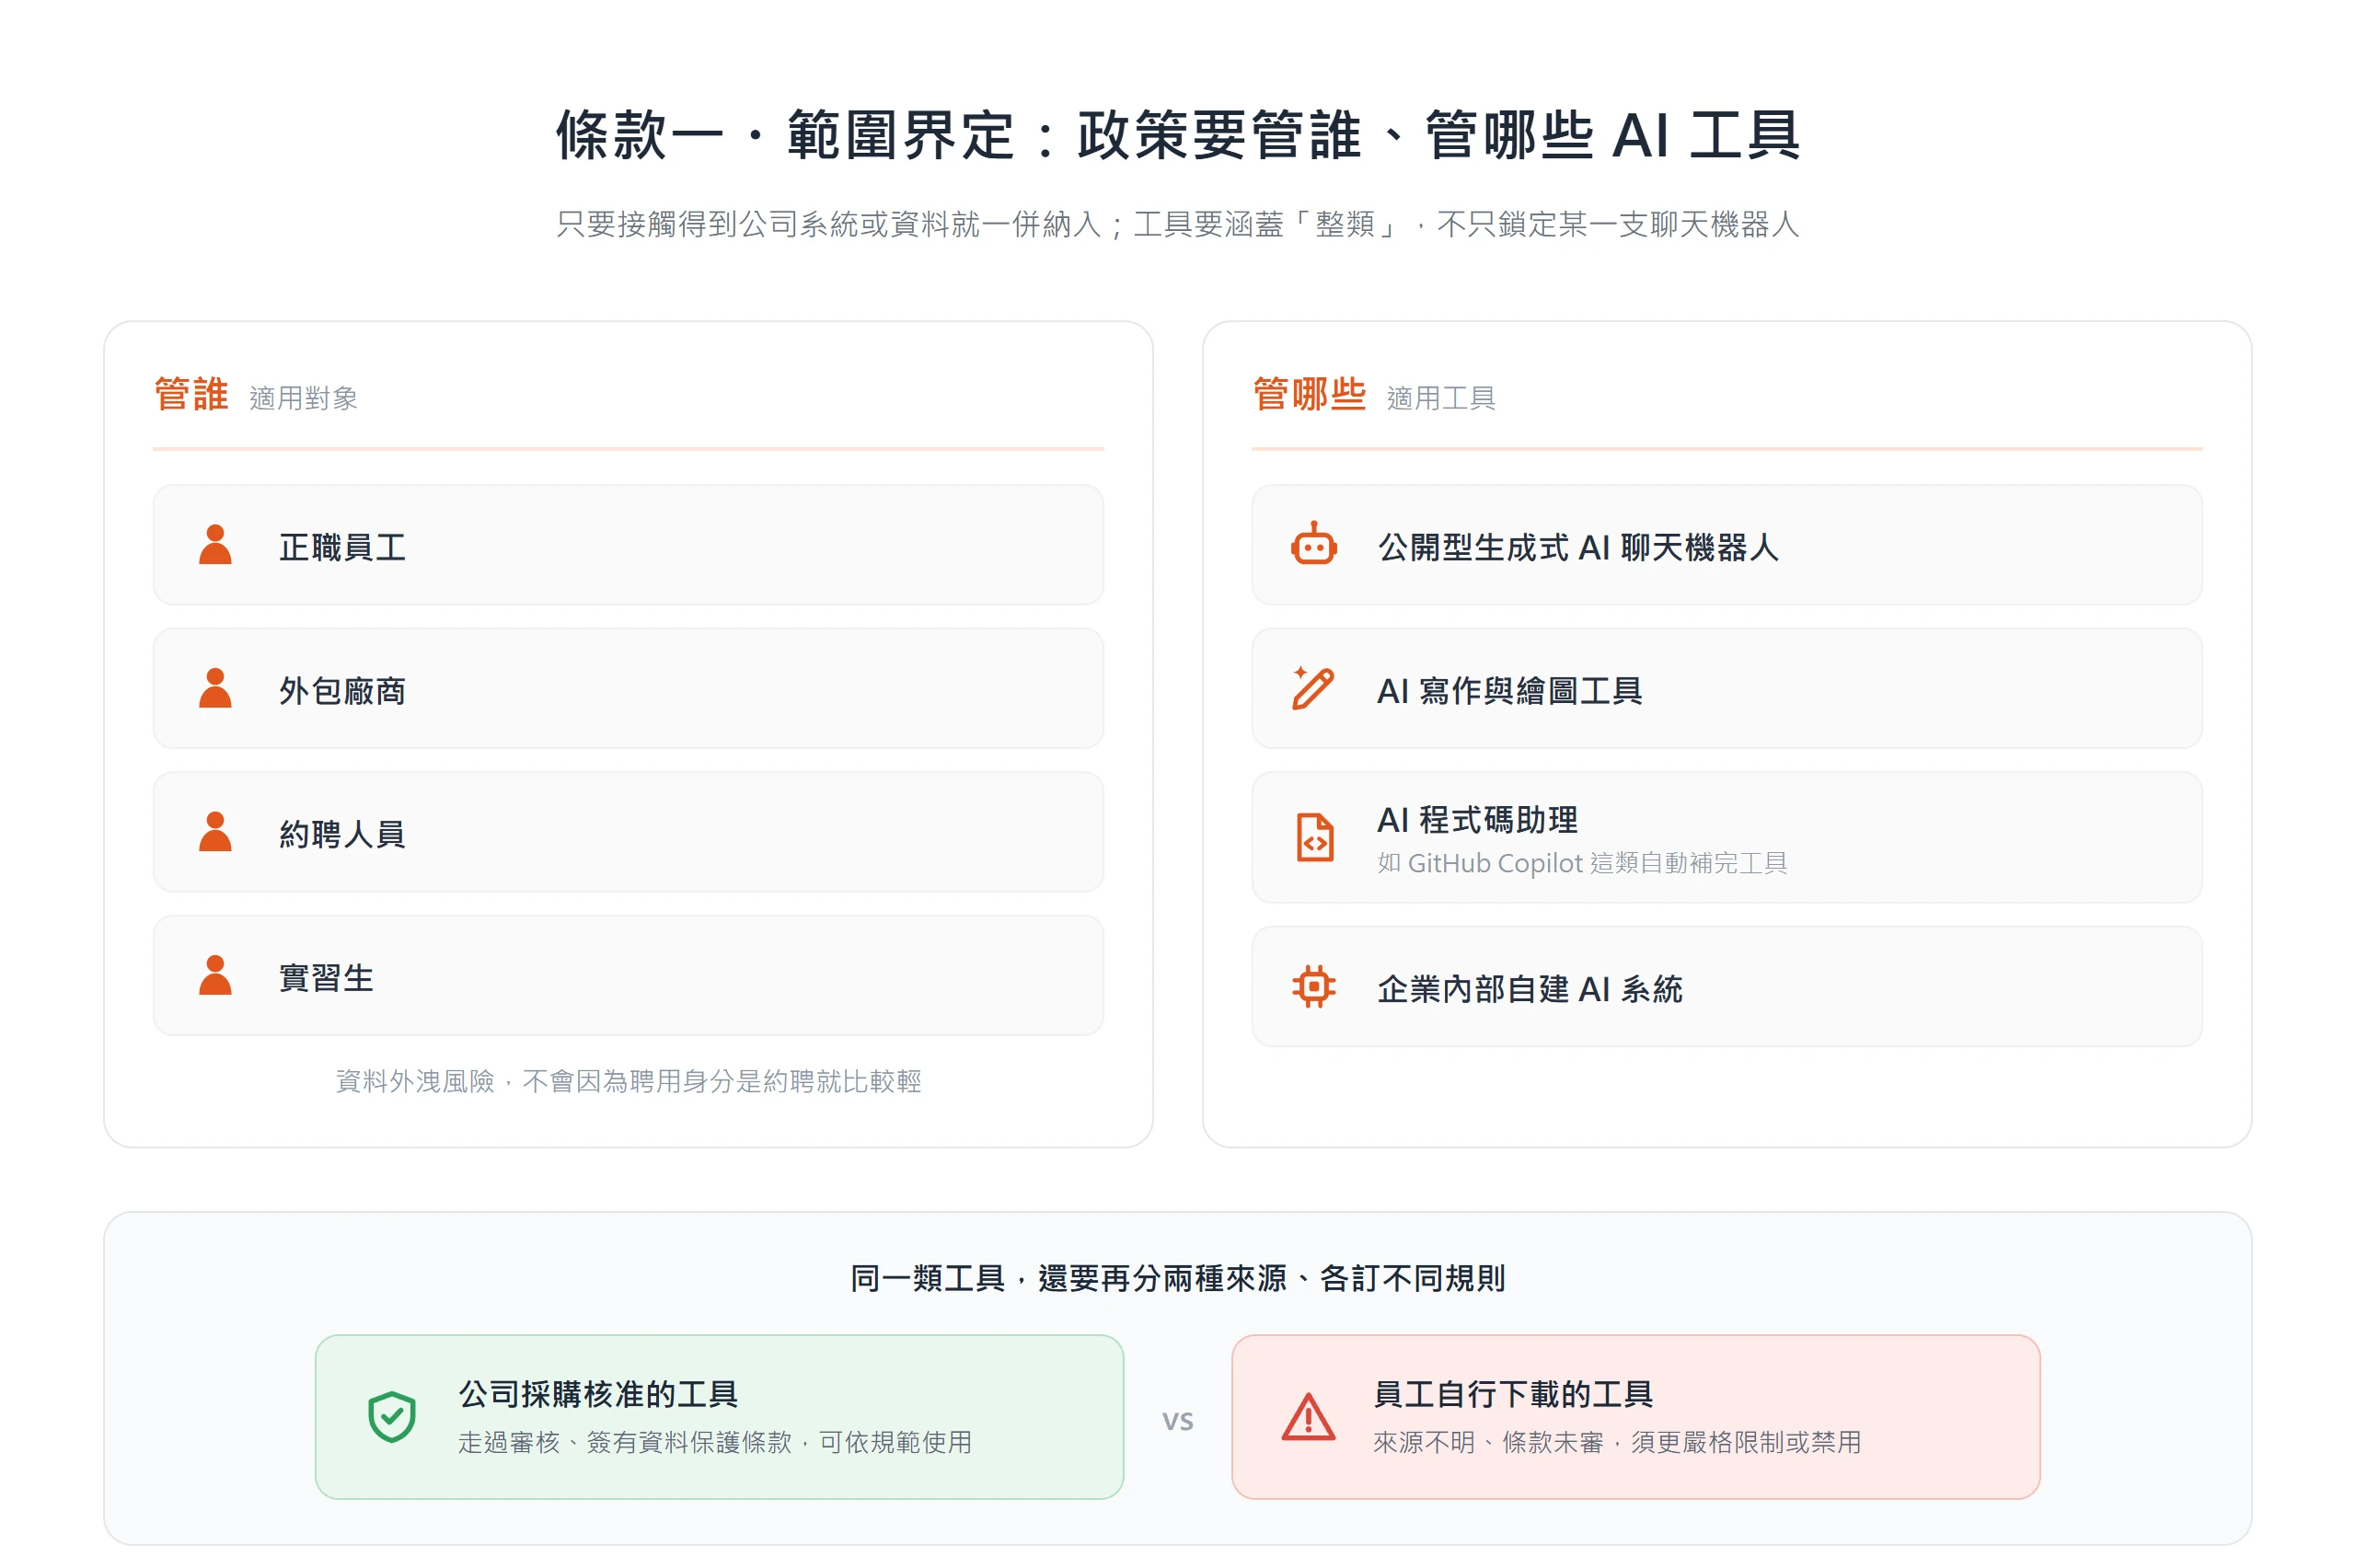Viewport: 2356px width, 1568px height.
Task: Click the code file icon for AI 程式碼助理
Action: [1314, 837]
